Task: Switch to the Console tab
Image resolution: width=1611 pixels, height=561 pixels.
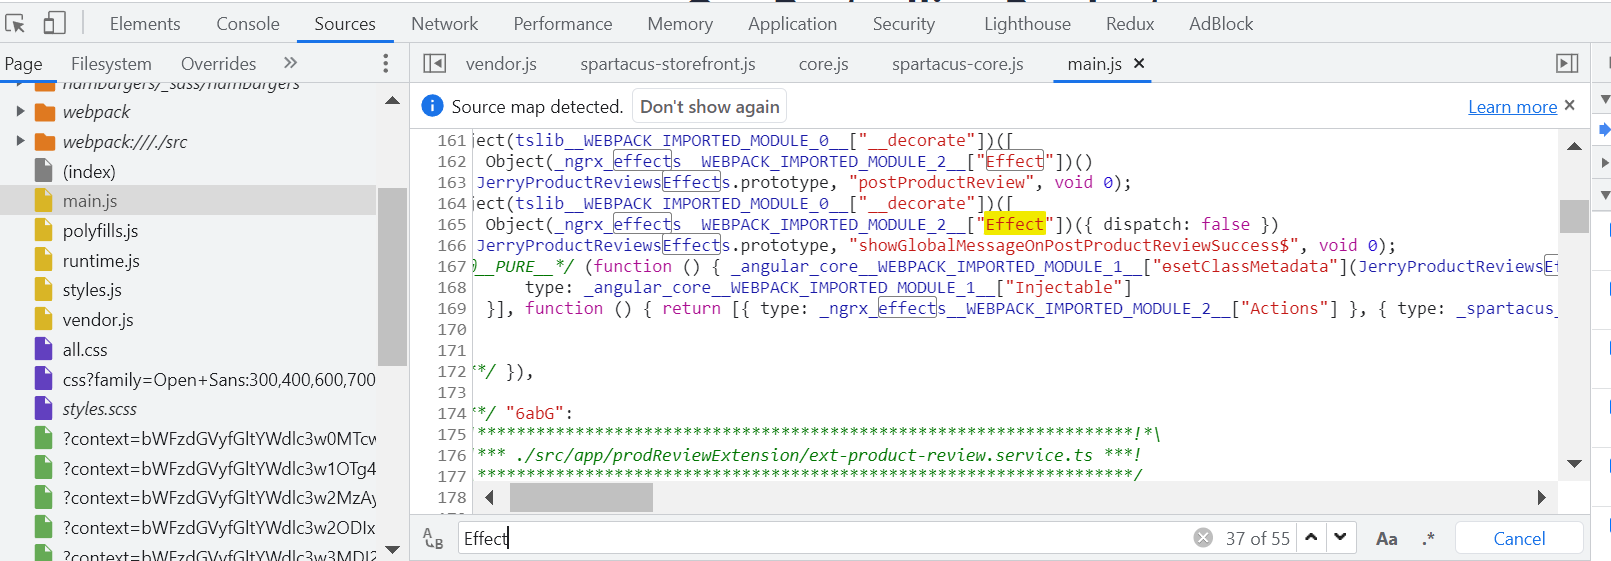Action: (248, 24)
